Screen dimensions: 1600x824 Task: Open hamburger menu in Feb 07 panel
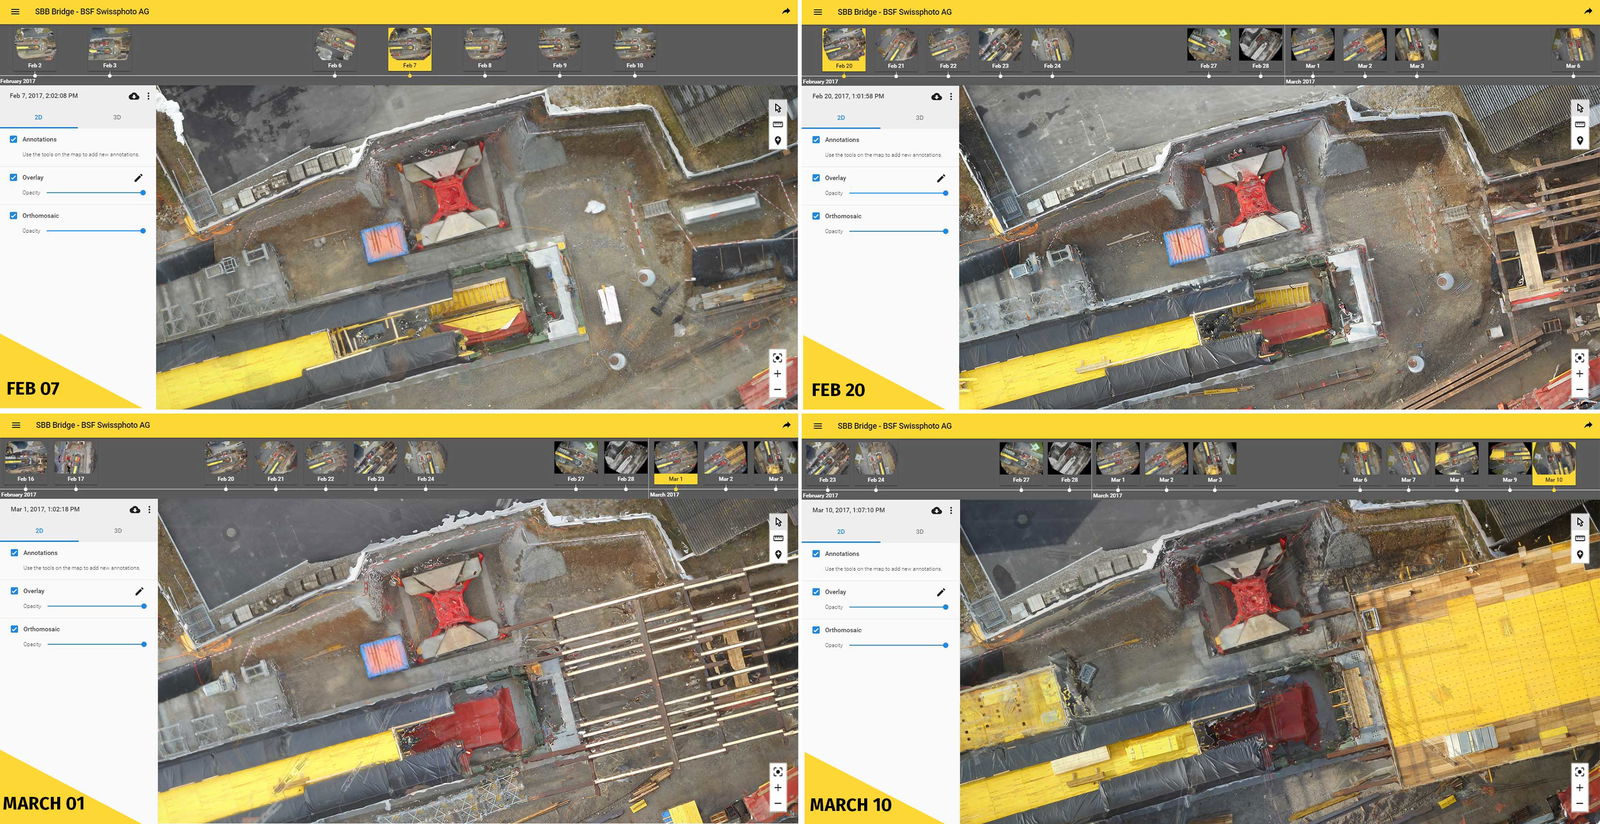pos(15,12)
